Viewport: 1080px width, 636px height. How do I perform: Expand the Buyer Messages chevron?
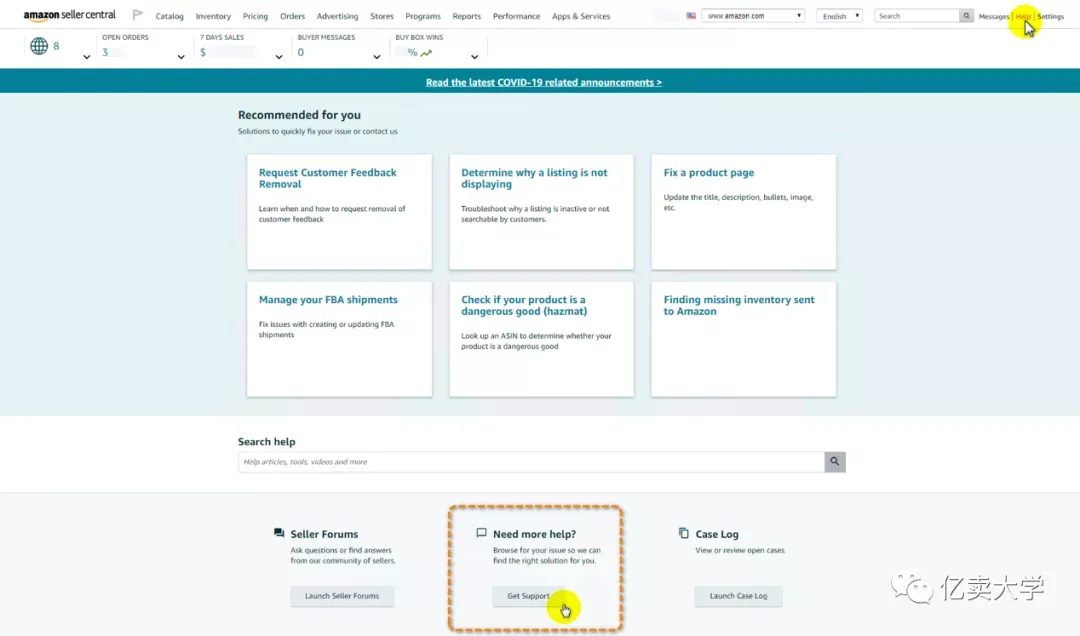pos(377,57)
